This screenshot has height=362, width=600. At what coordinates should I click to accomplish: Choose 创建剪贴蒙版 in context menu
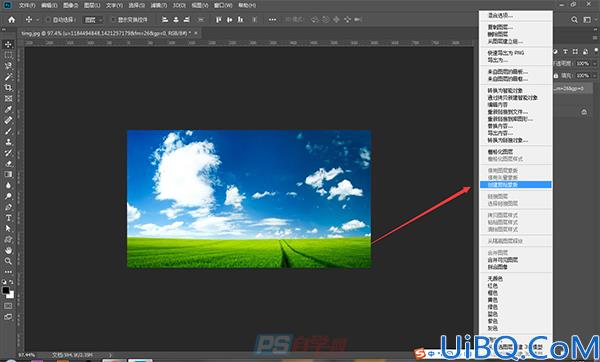(x=515, y=185)
